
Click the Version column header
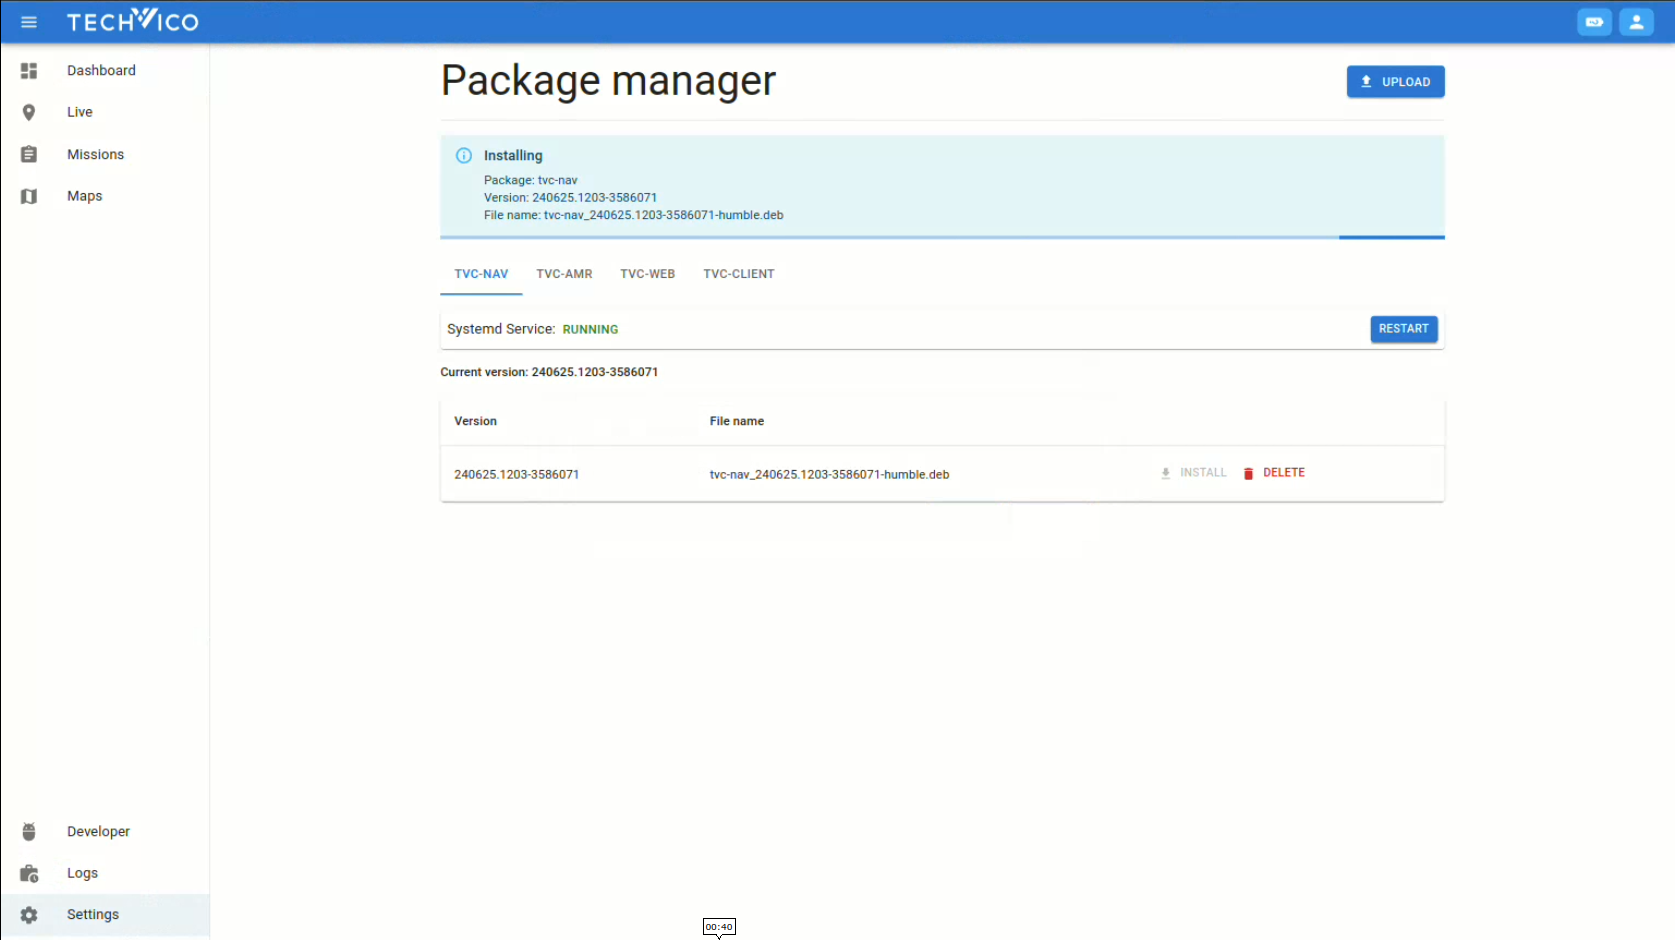(475, 421)
